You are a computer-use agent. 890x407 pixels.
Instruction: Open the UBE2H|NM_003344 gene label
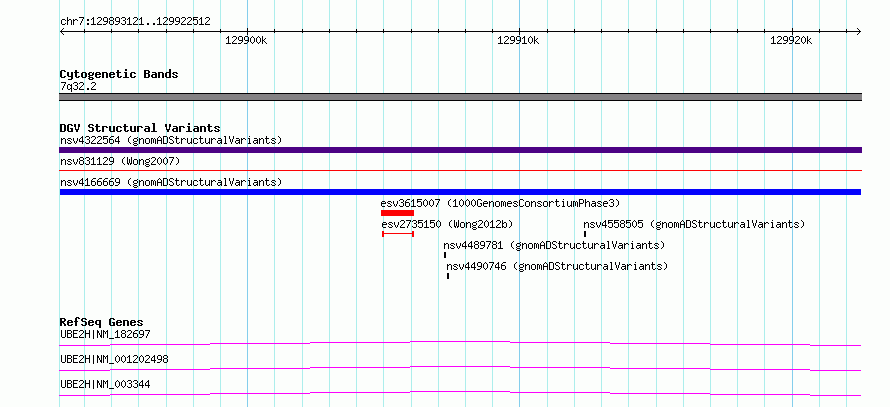pyautogui.click(x=105, y=385)
